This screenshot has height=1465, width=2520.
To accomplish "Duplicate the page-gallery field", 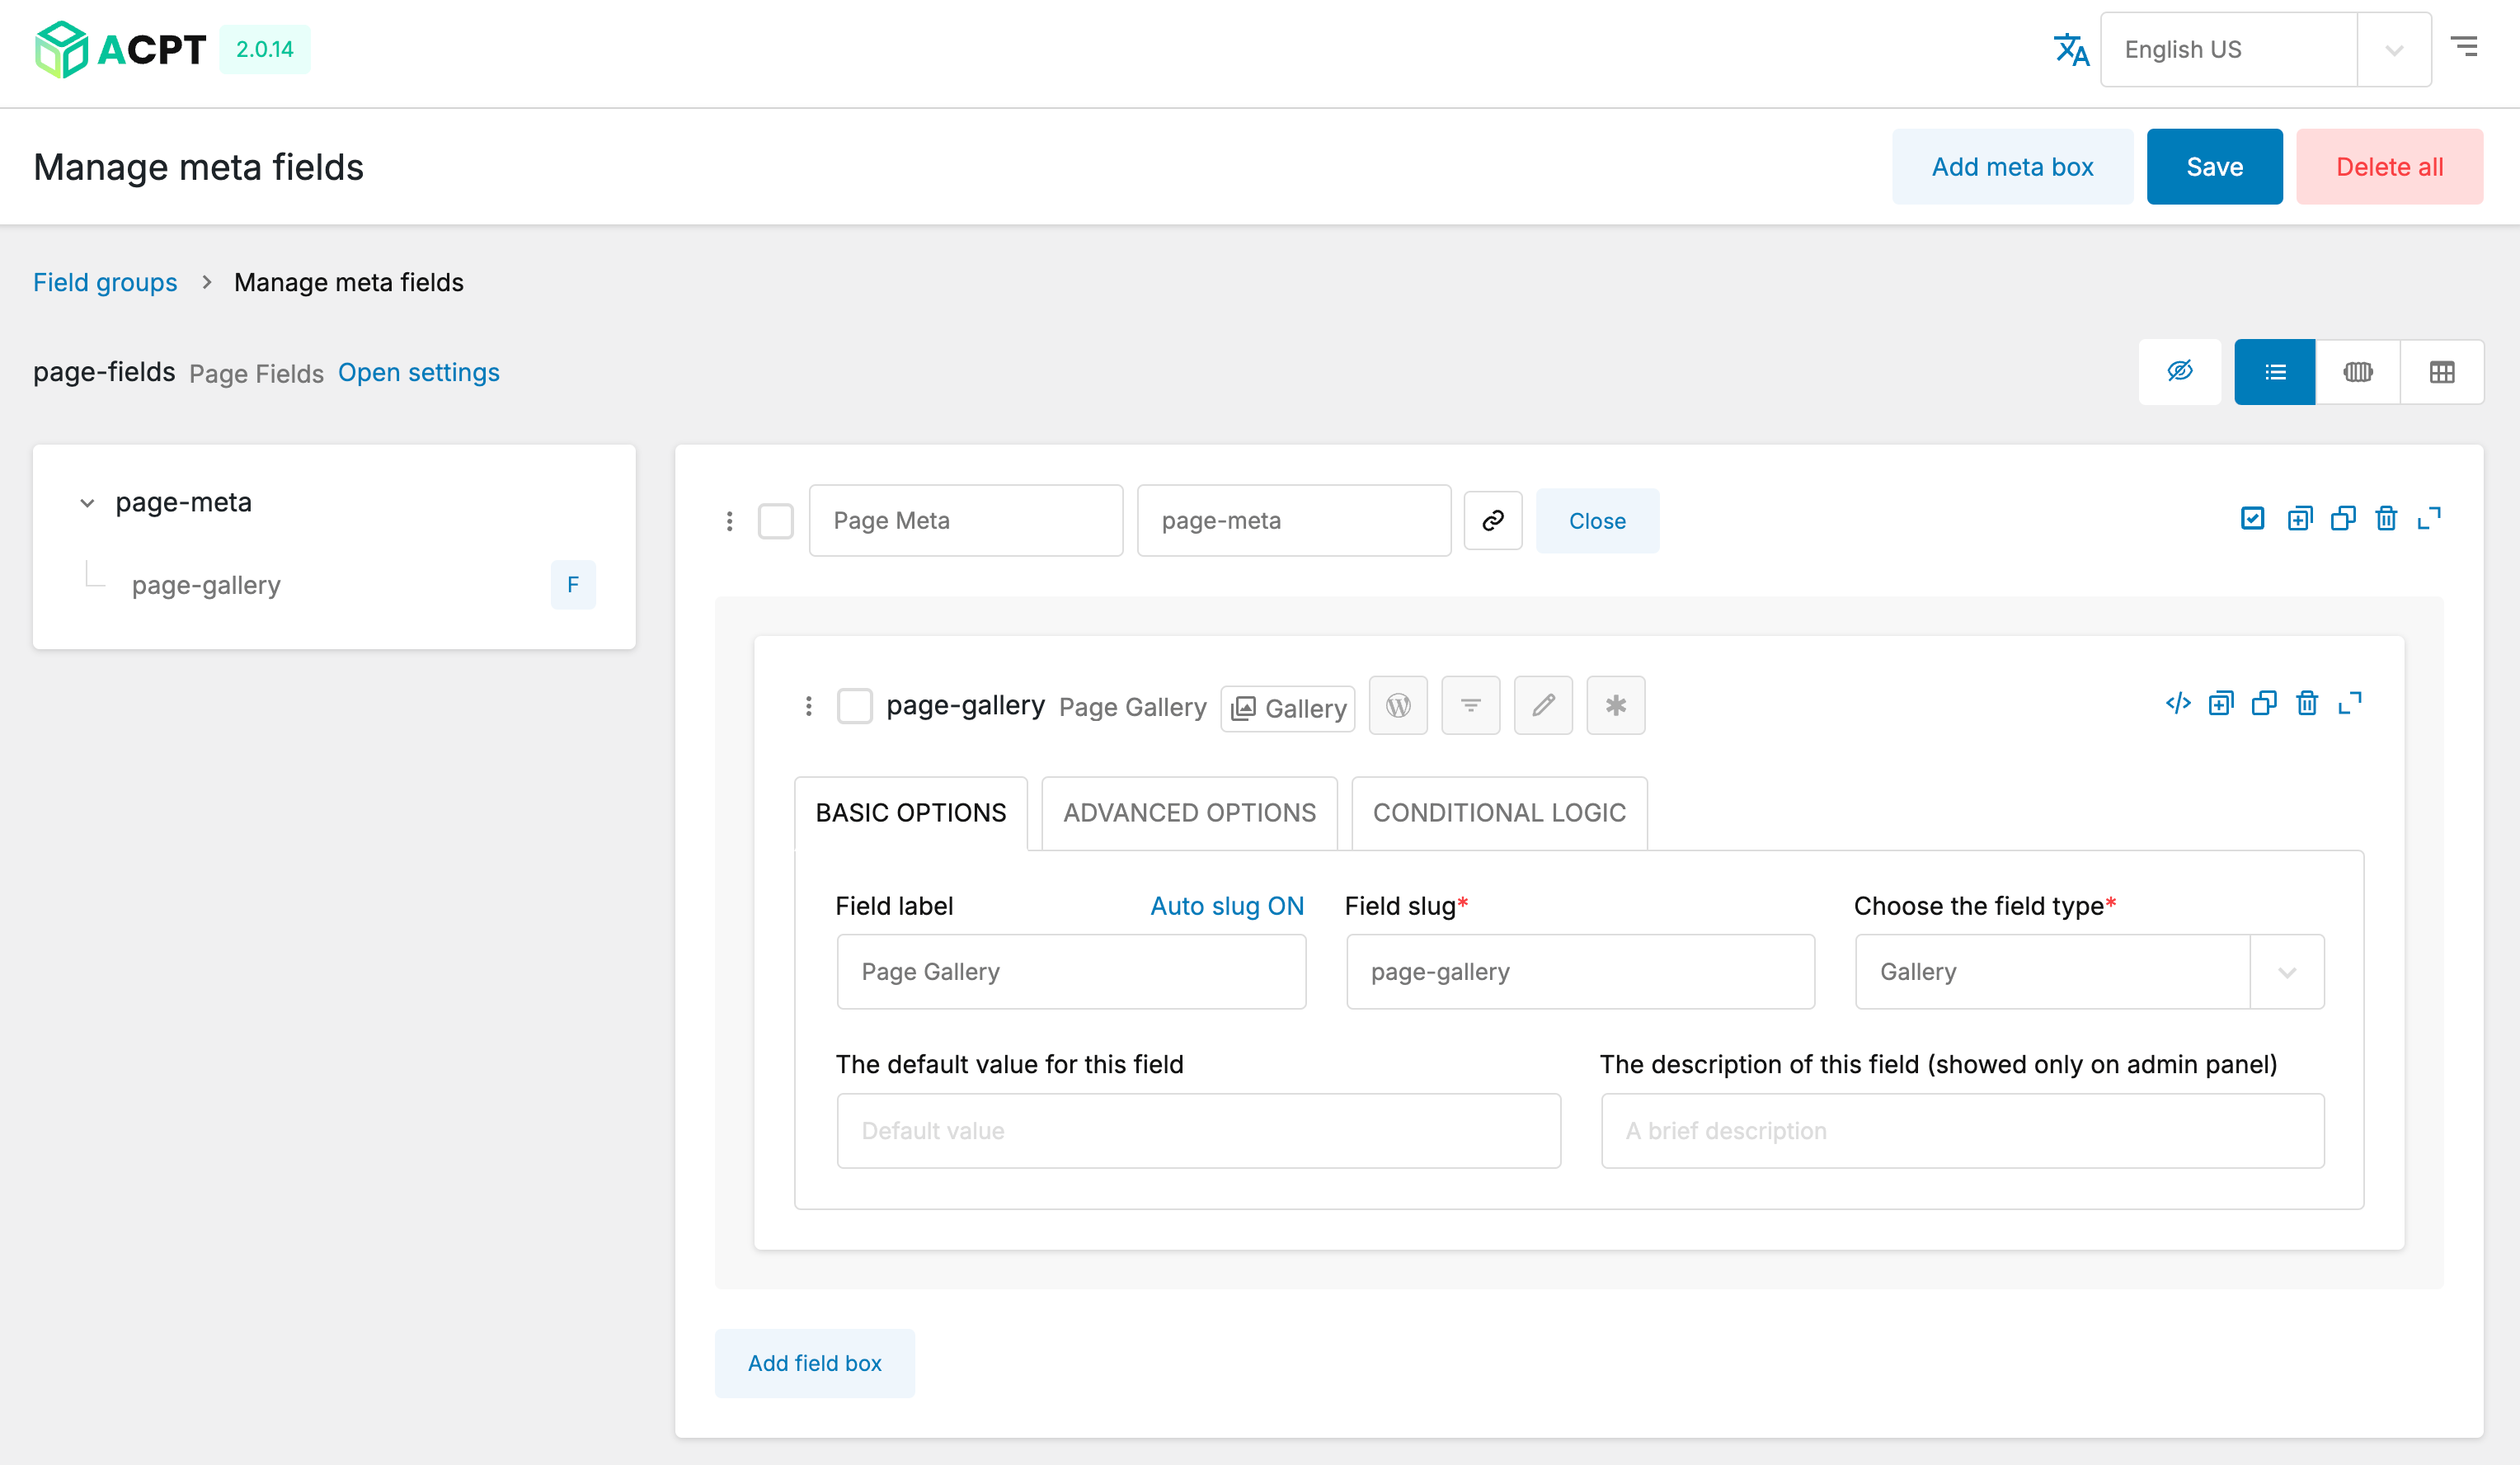I will coord(2264,703).
